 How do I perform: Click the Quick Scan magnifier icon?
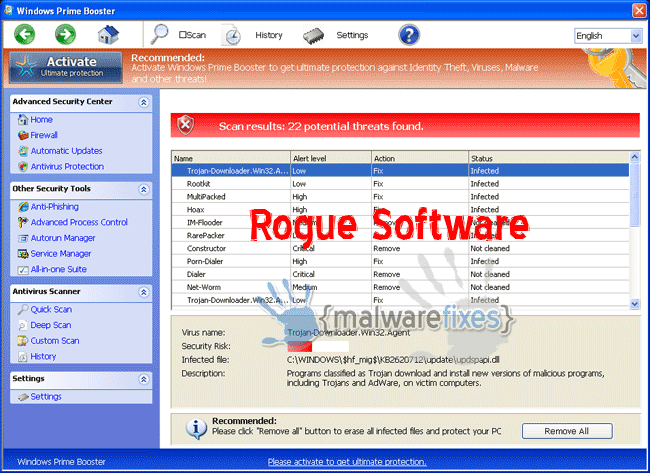tap(23, 310)
